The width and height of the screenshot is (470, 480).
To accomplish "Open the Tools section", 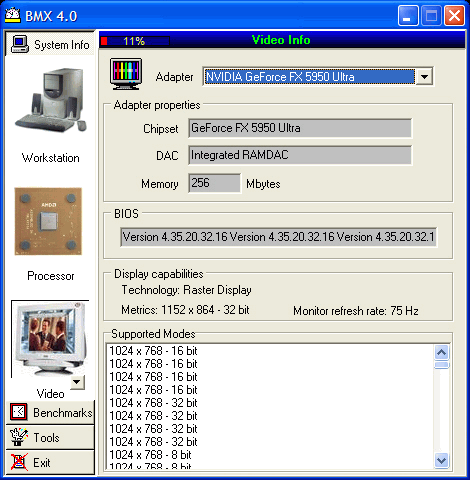I will pos(50,437).
